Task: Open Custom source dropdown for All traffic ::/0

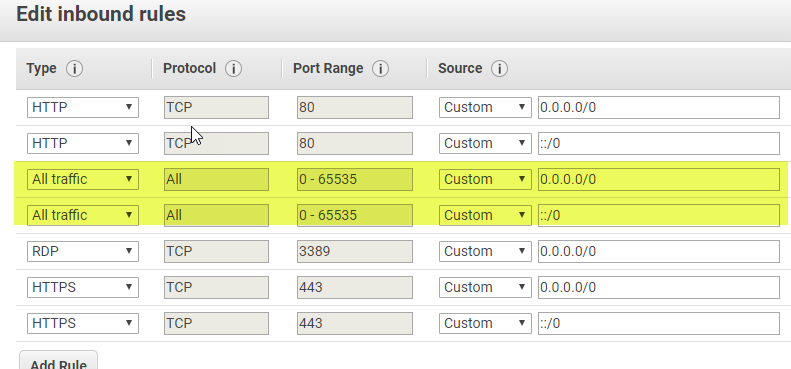Action: [485, 215]
